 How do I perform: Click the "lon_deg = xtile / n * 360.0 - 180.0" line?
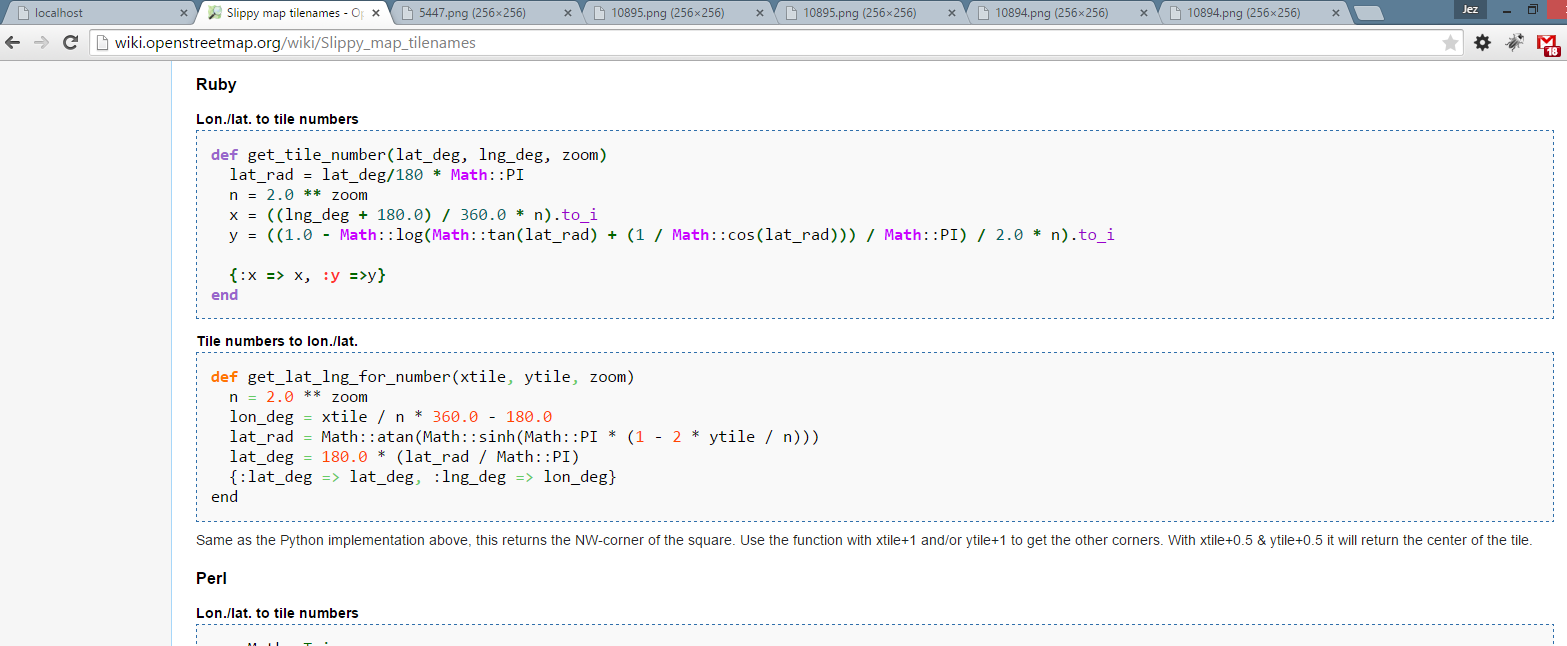[391, 417]
